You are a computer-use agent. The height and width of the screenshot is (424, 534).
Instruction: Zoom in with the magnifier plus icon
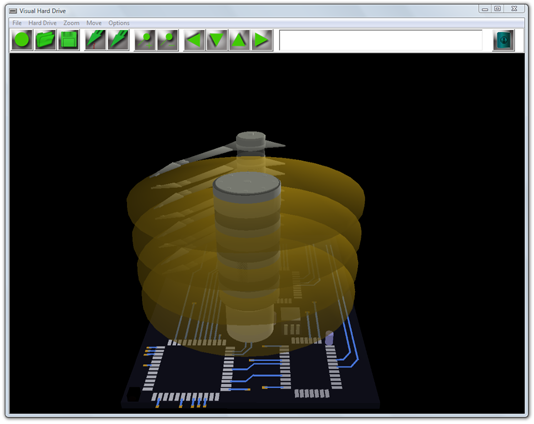145,40
